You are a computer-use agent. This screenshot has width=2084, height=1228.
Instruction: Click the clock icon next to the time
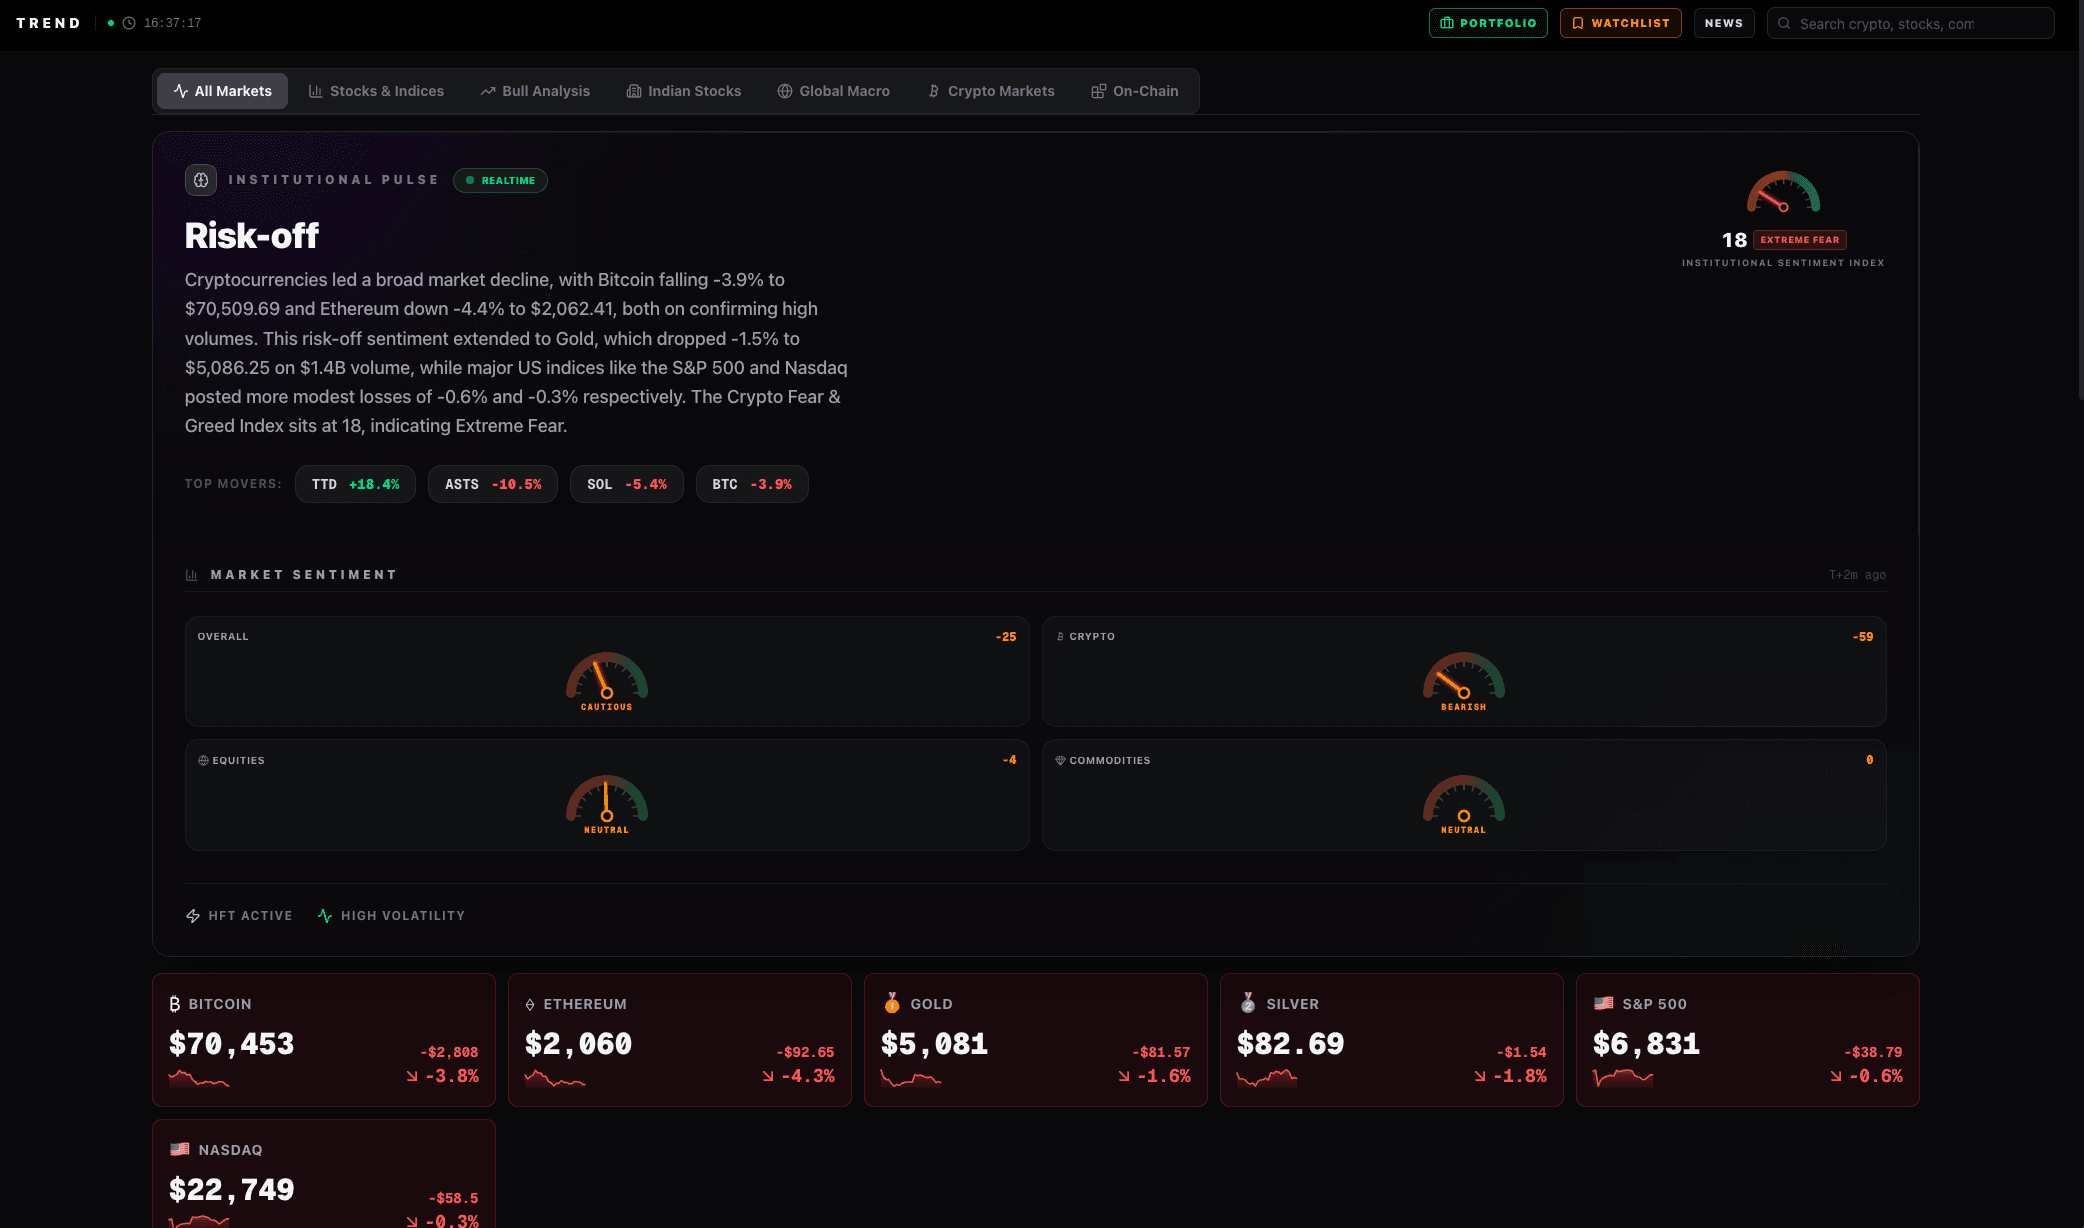pyautogui.click(x=127, y=22)
